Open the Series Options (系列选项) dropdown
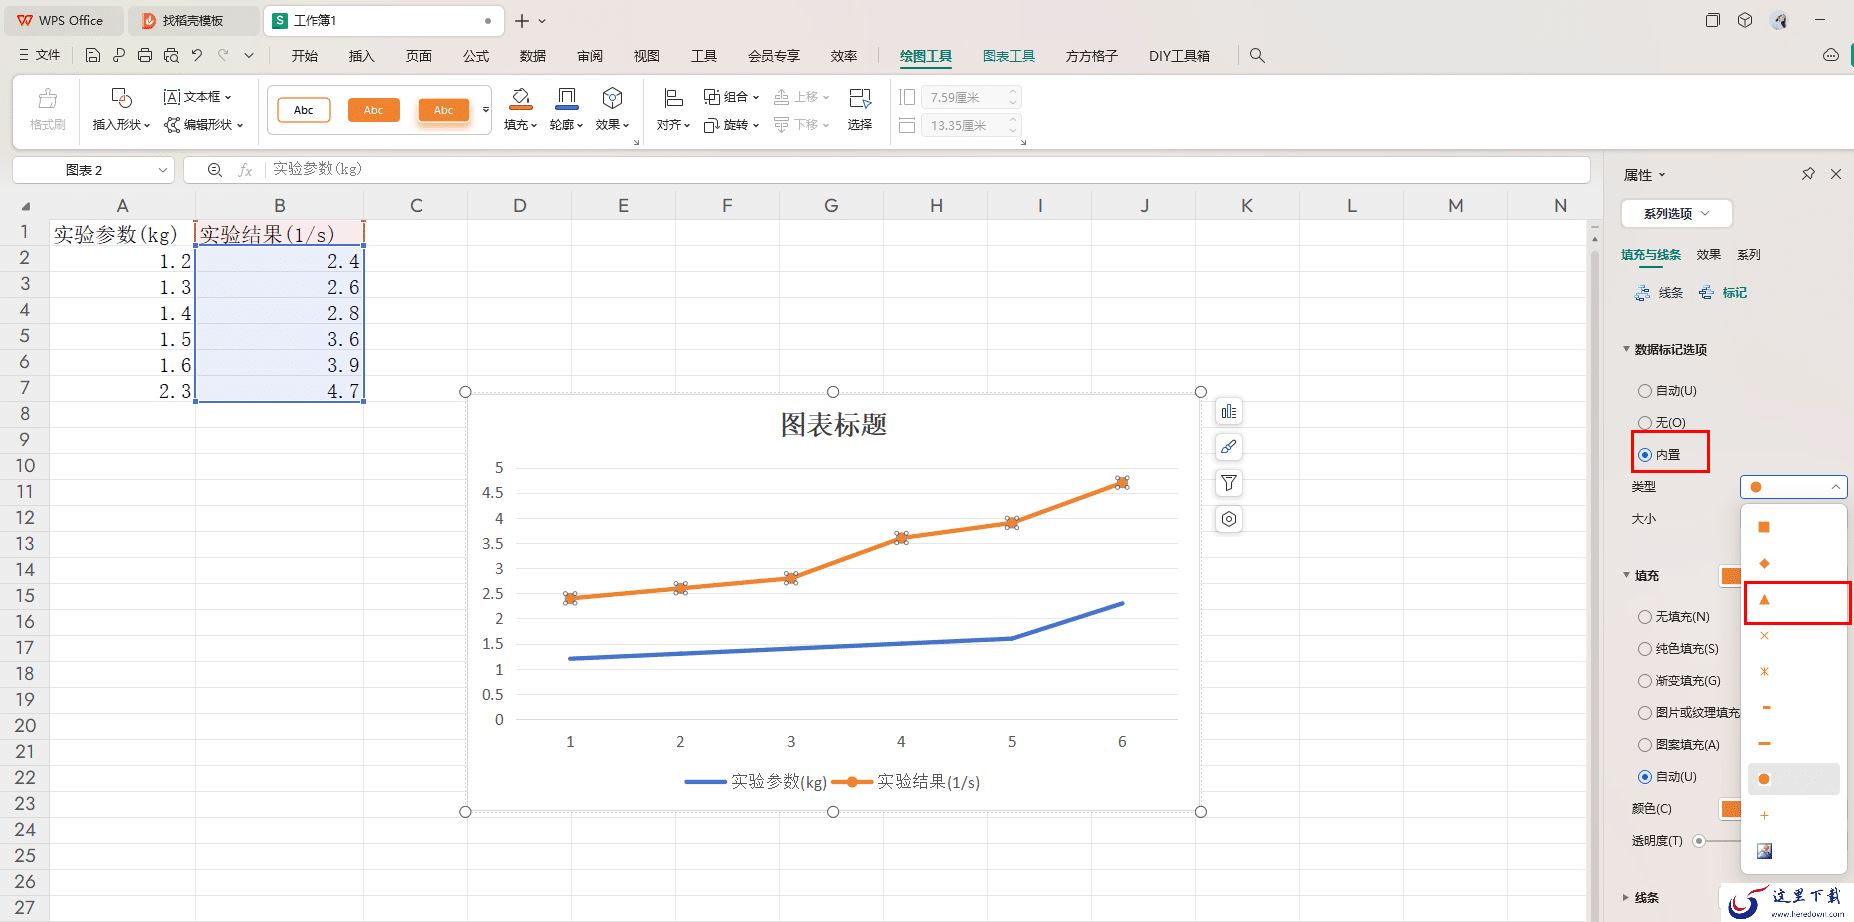The height and width of the screenshot is (922, 1854). click(1676, 213)
